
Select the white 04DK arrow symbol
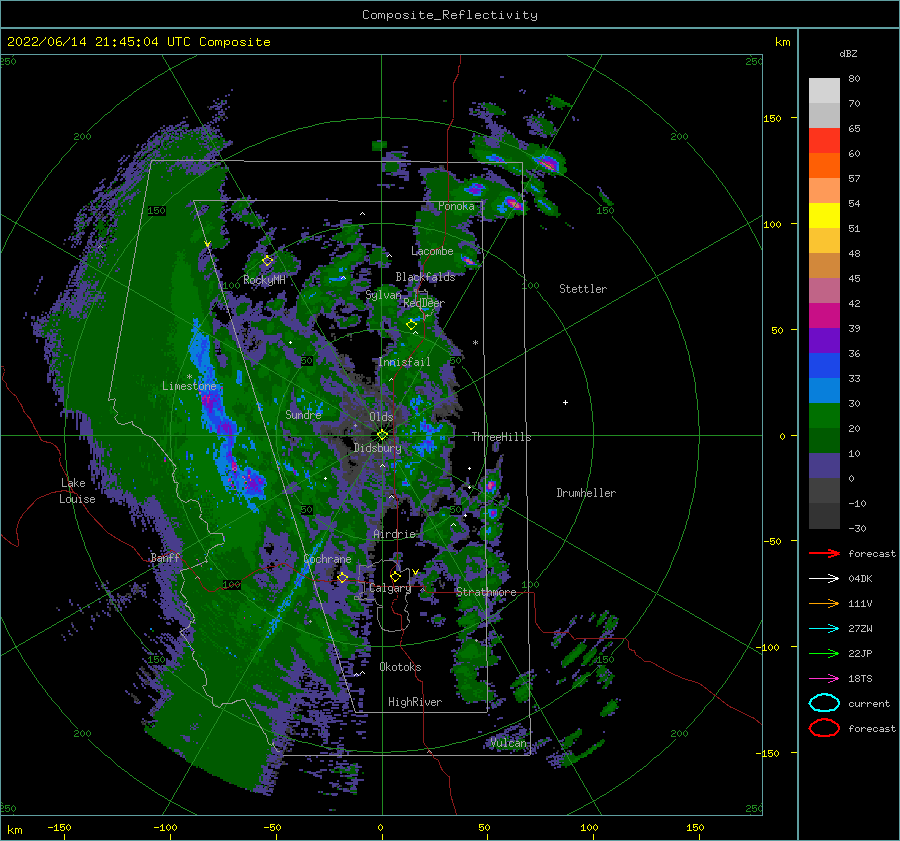pyautogui.click(x=824, y=578)
